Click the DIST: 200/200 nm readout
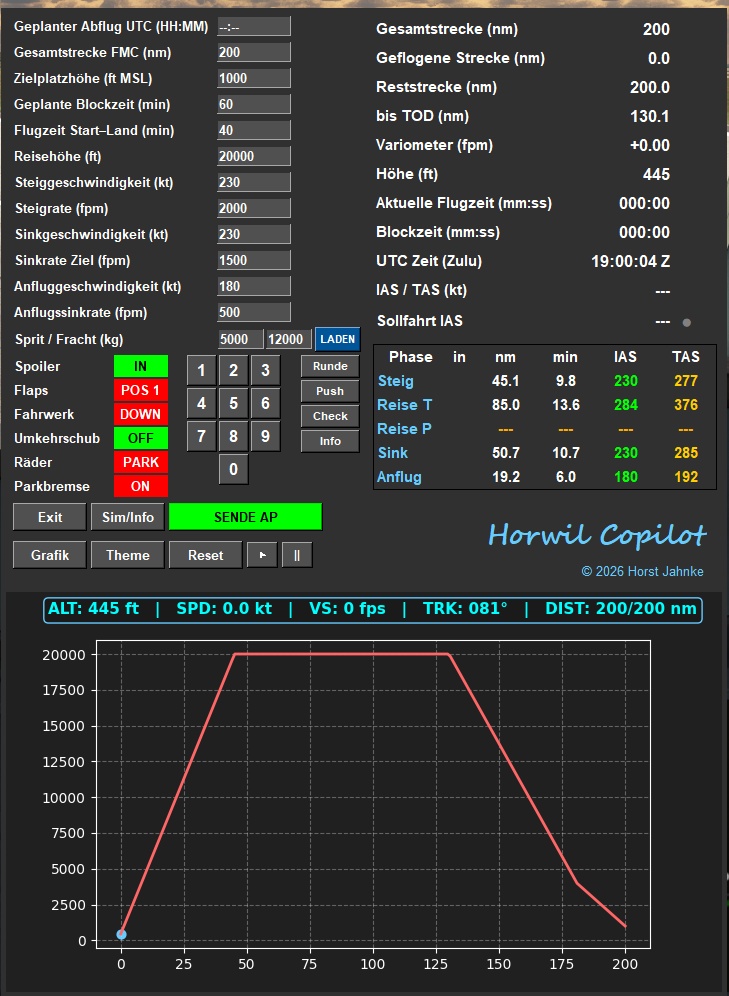Image resolution: width=729 pixels, height=996 pixels. point(621,609)
